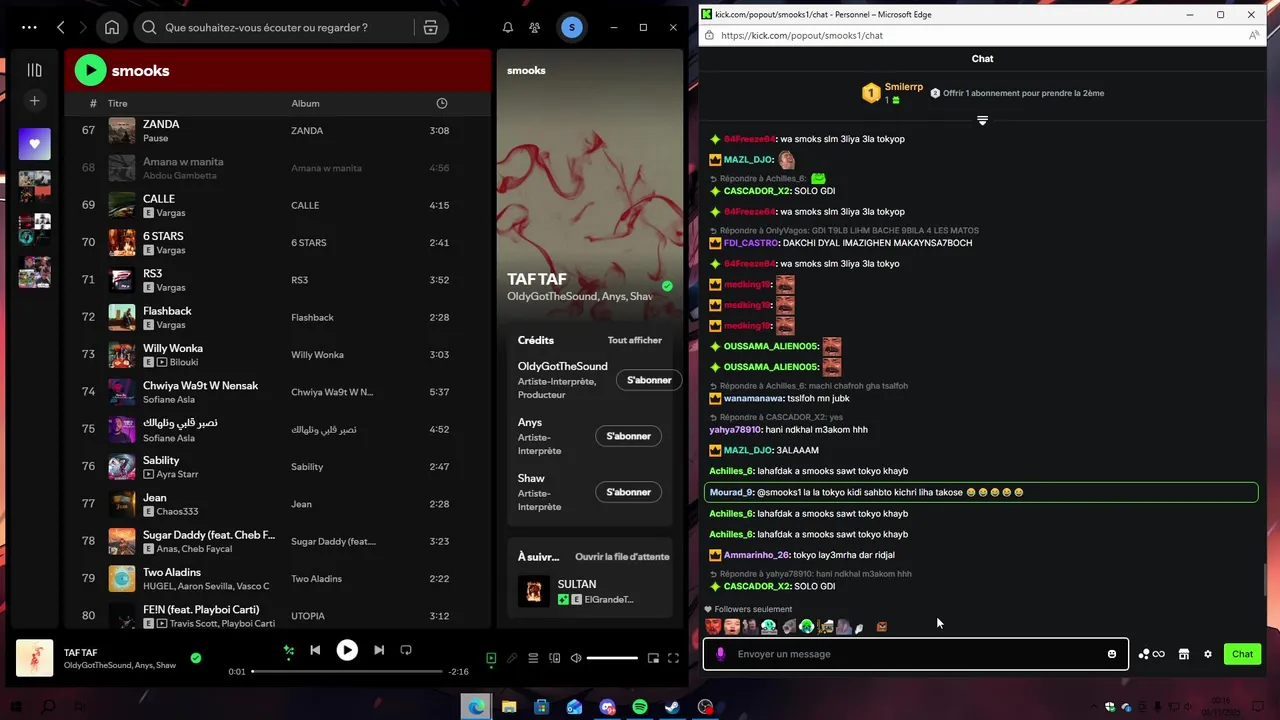
Task: Collapse Kick leaderboard chevron under Smilerrp
Action: tap(982, 121)
